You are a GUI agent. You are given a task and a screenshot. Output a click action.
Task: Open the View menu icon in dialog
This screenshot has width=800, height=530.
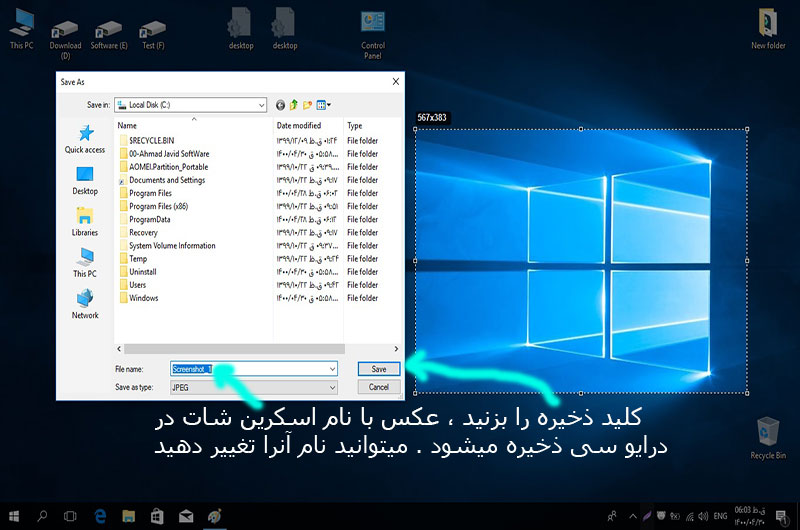point(323,105)
